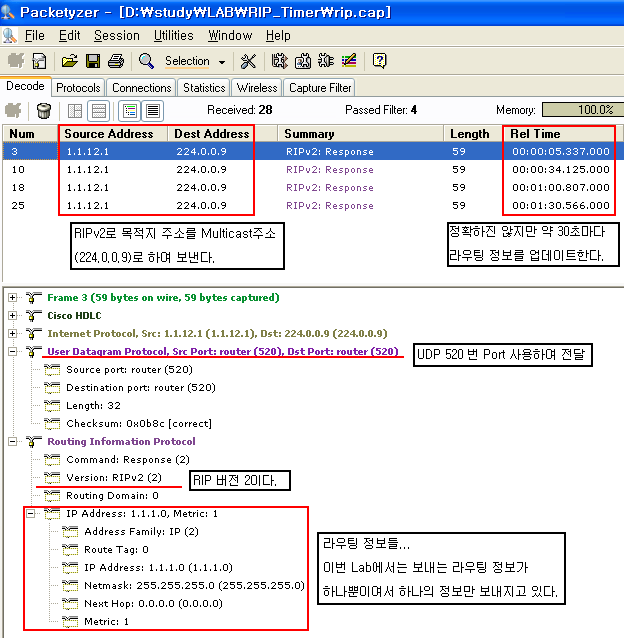Open the Utilities menu
This screenshot has height=638, width=624.
click(174, 36)
